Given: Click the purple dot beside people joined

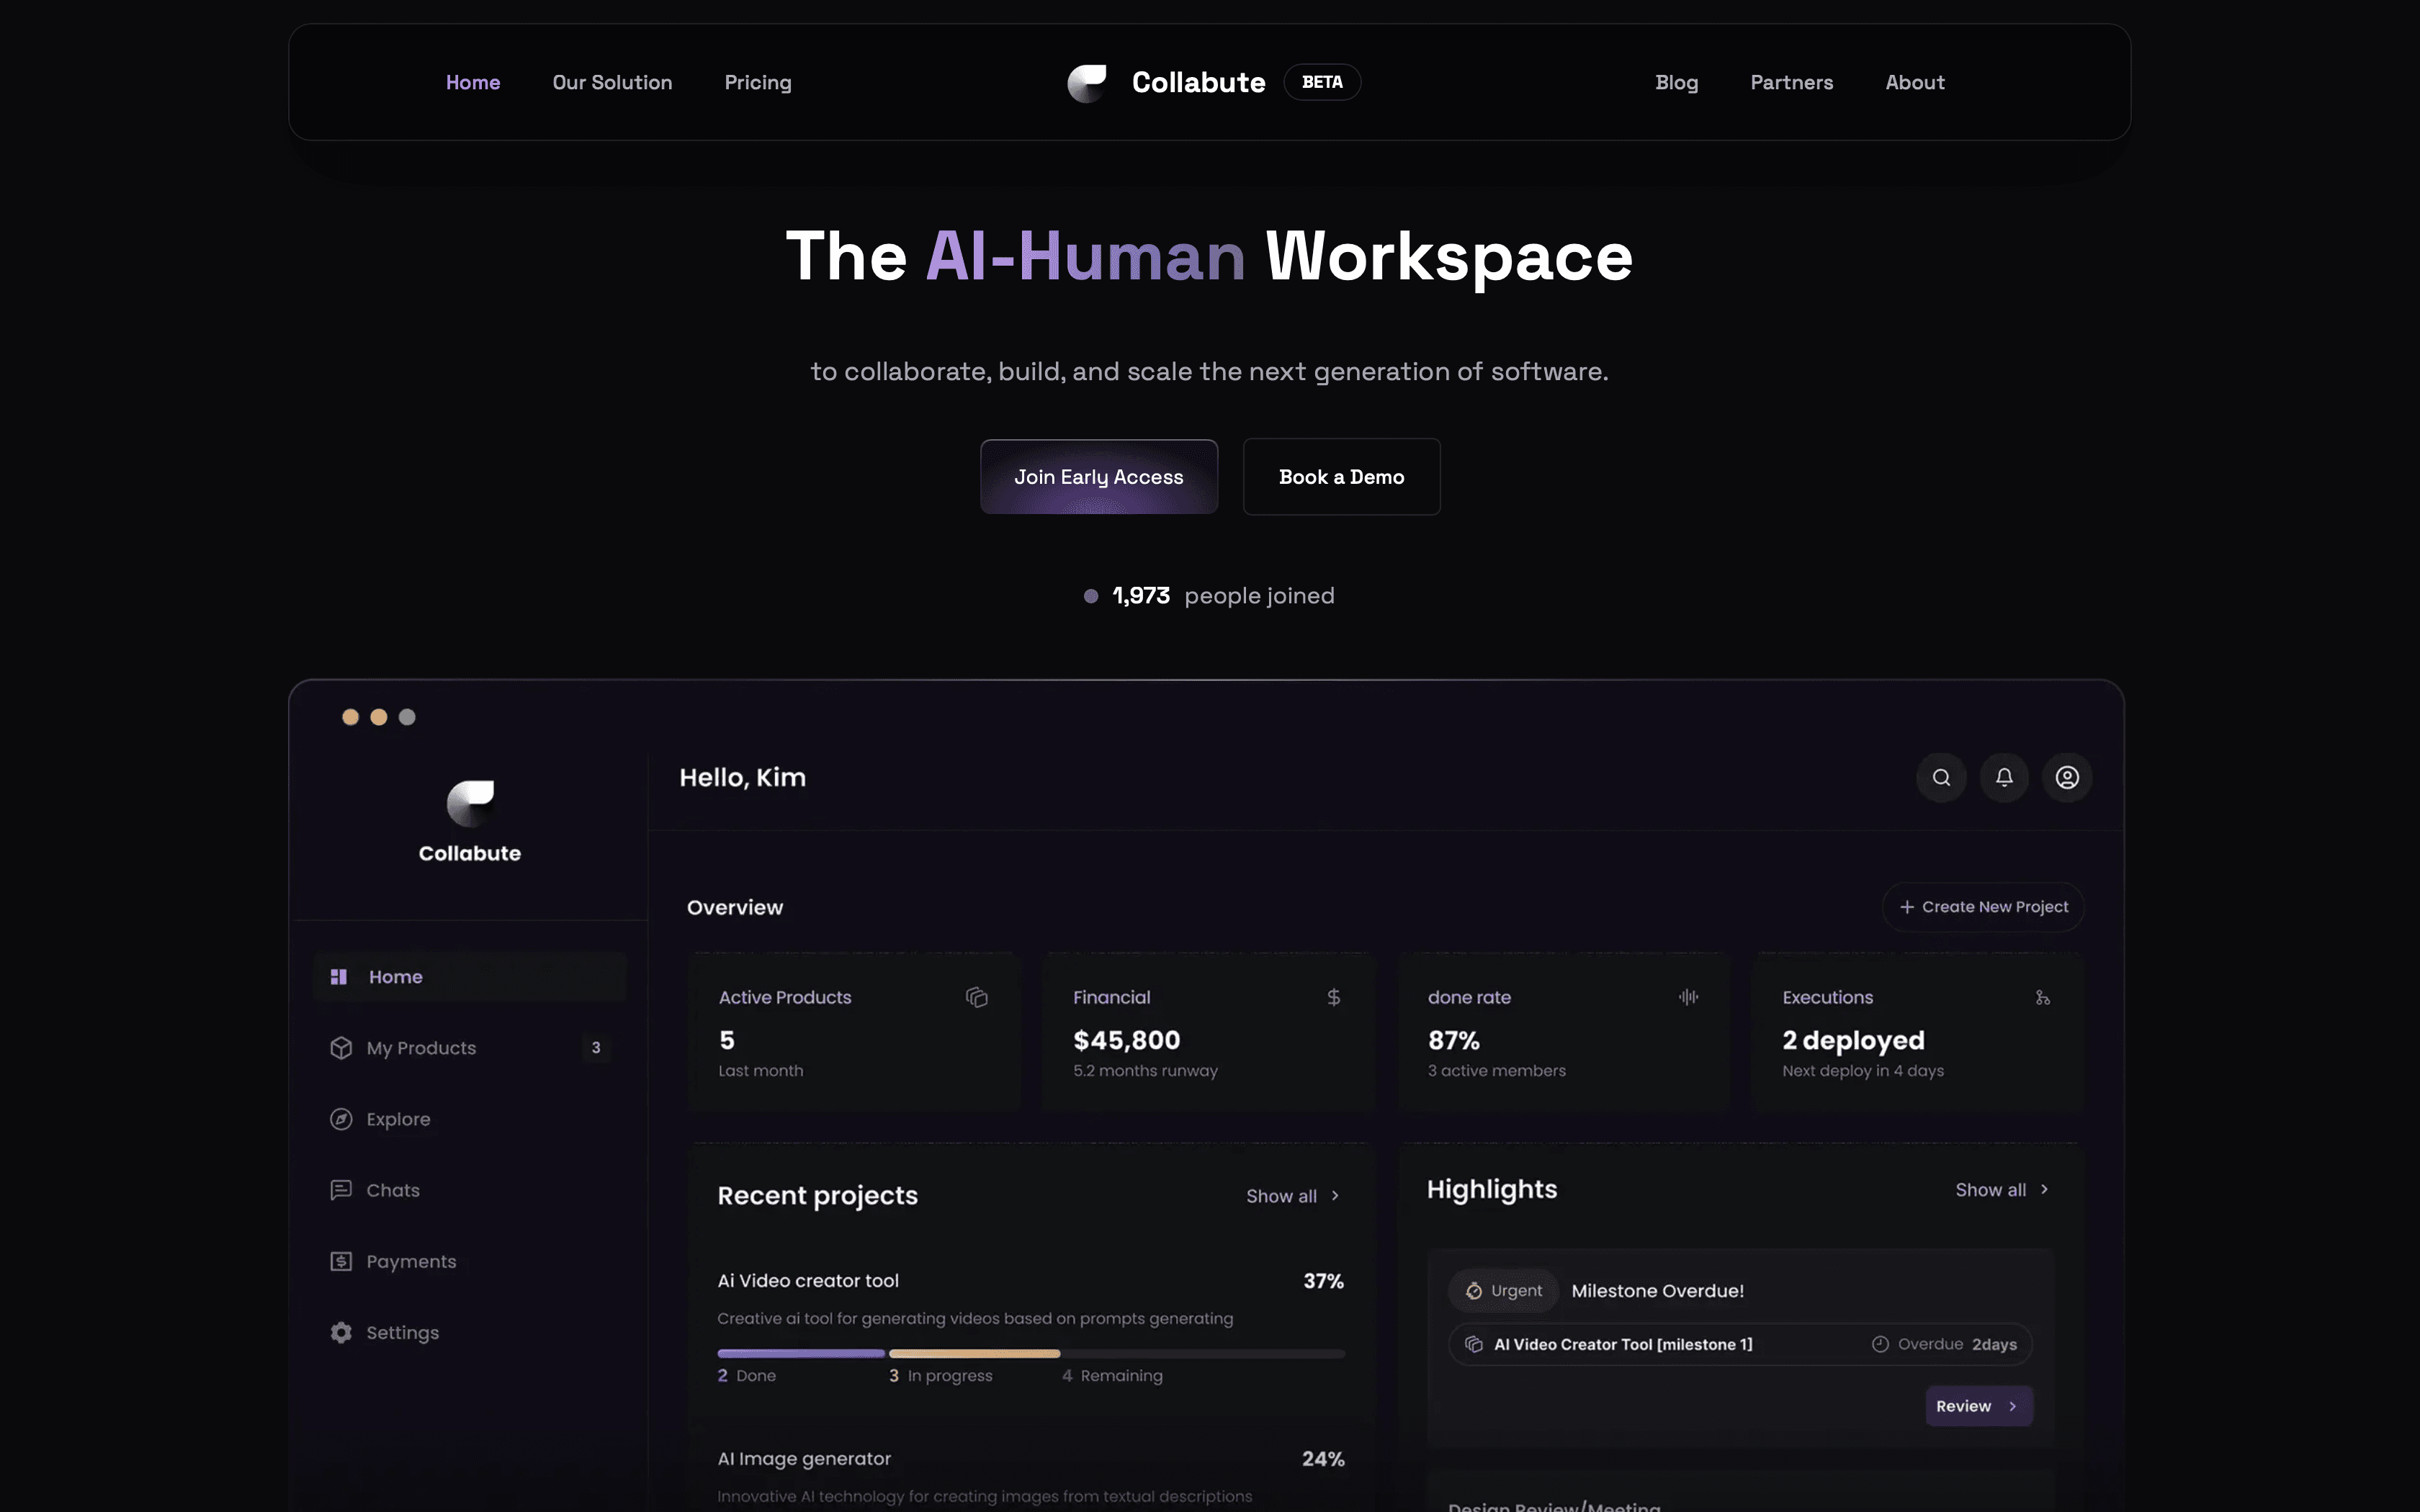Looking at the screenshot, I should pos(1091,596).
